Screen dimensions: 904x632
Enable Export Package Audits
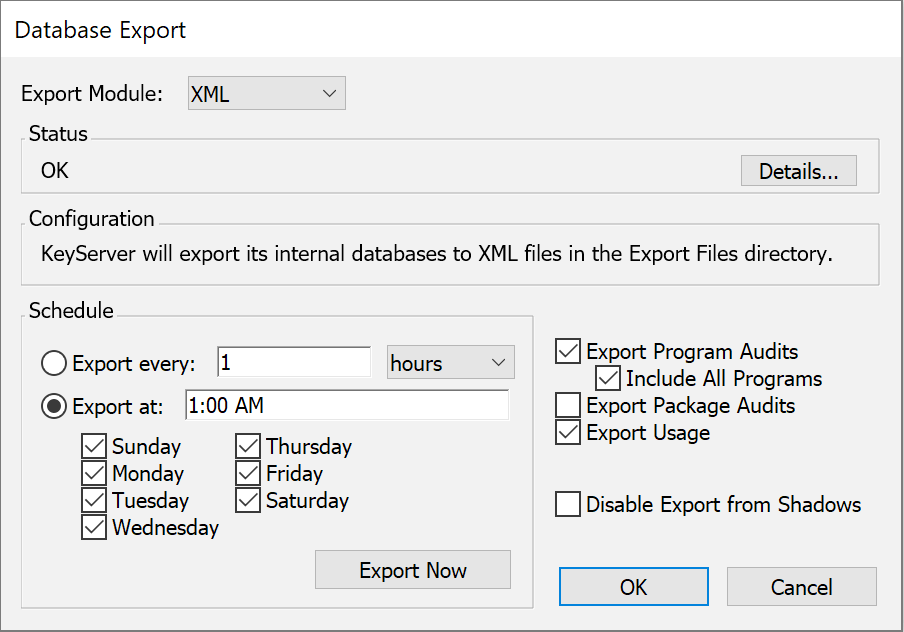(568, 405)
